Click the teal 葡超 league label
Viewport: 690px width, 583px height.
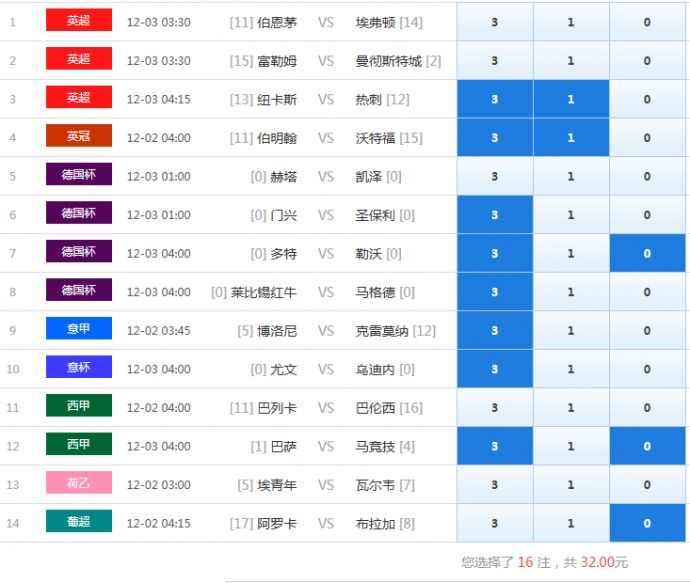point(79,522)
